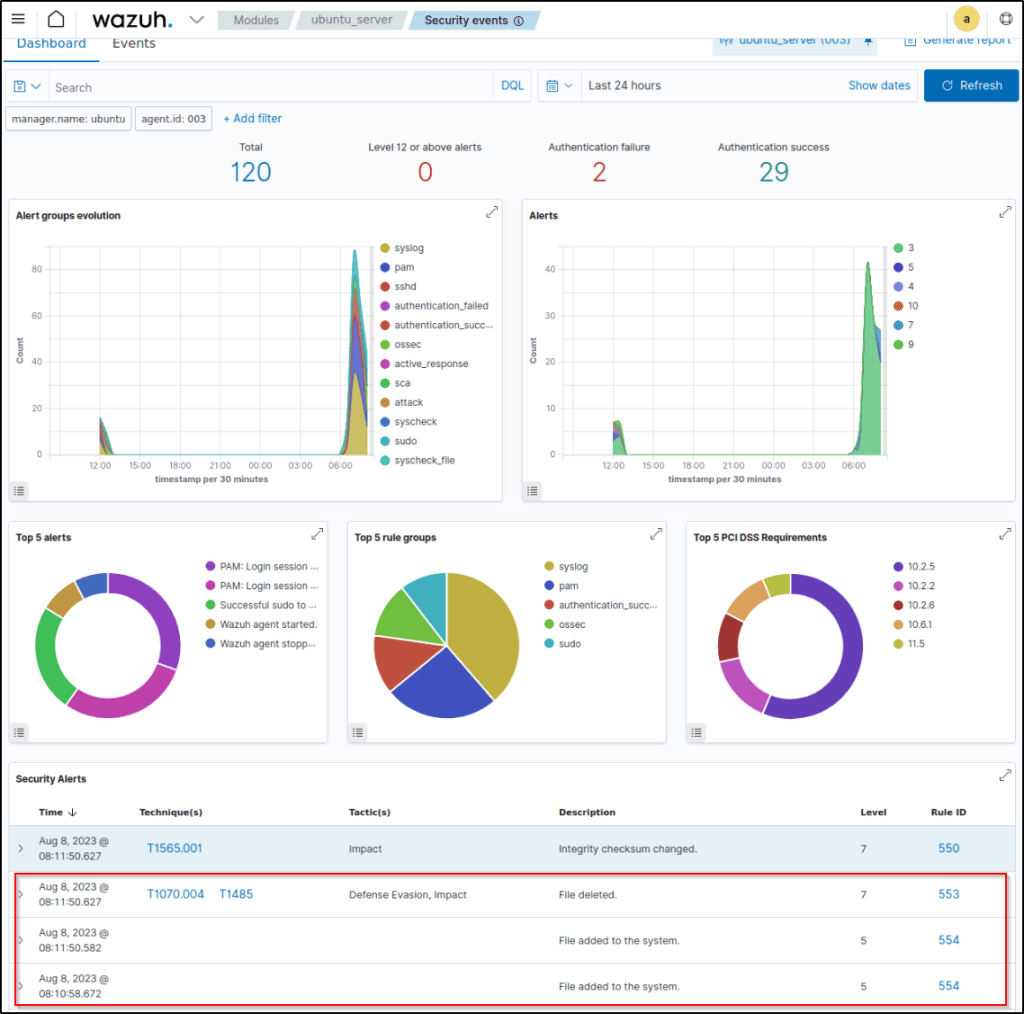Toggle level 10 series in Alerts legend
The height and width of the screenshot is (1014, 1024).
click(912, 306)
